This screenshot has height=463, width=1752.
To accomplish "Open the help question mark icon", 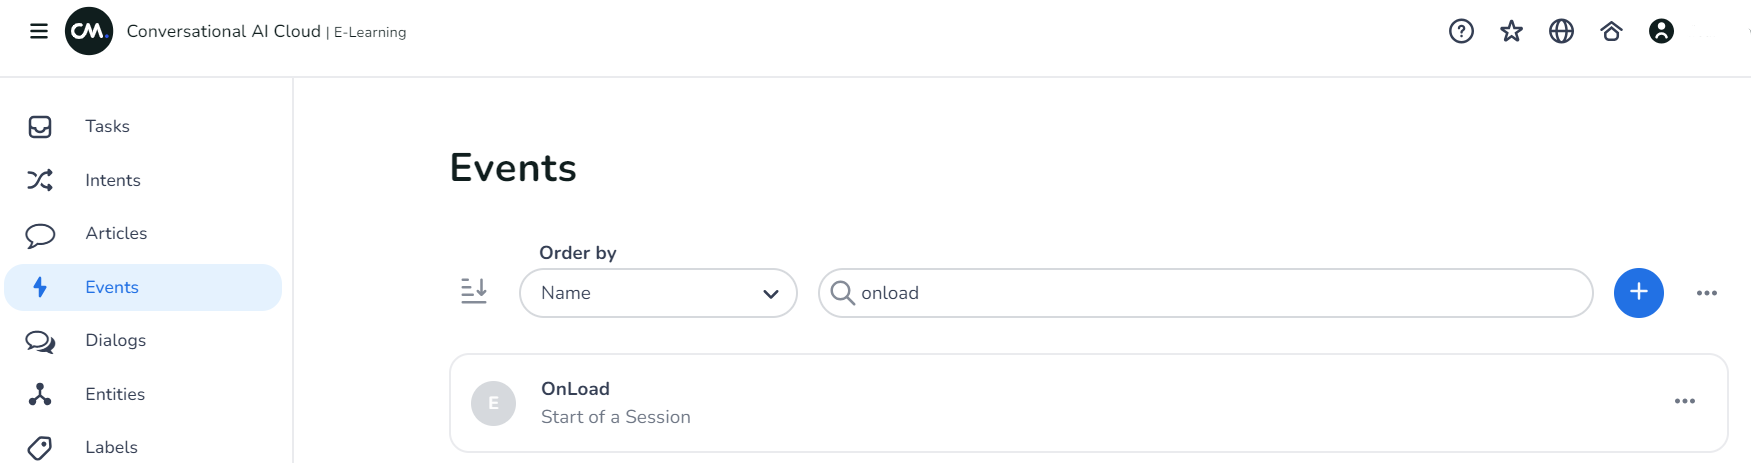I will click(1461, 32).
